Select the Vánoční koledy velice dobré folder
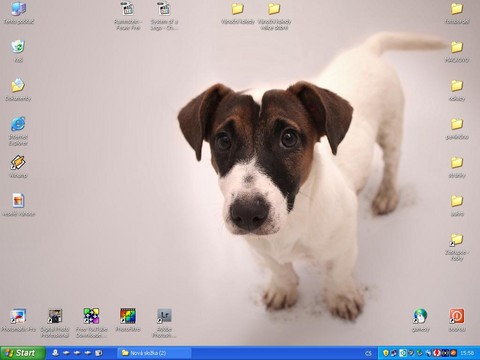 click(x=274, y=9)
